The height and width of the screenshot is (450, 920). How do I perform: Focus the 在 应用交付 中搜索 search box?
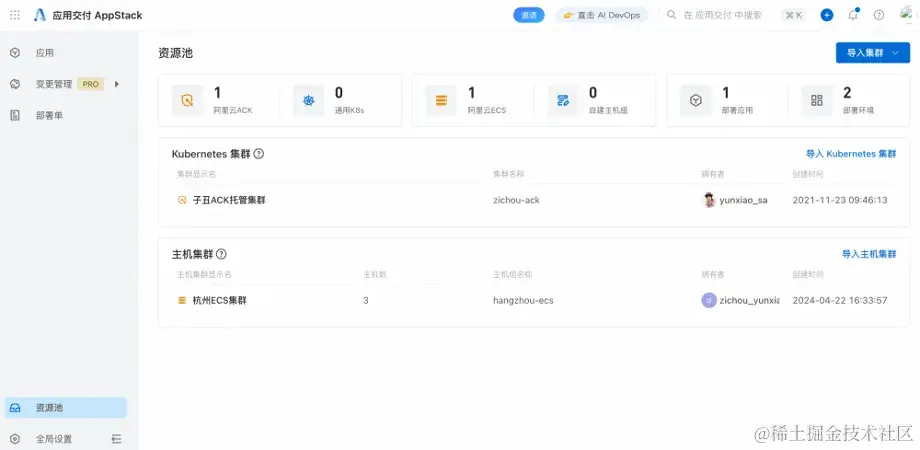point(722,15)
